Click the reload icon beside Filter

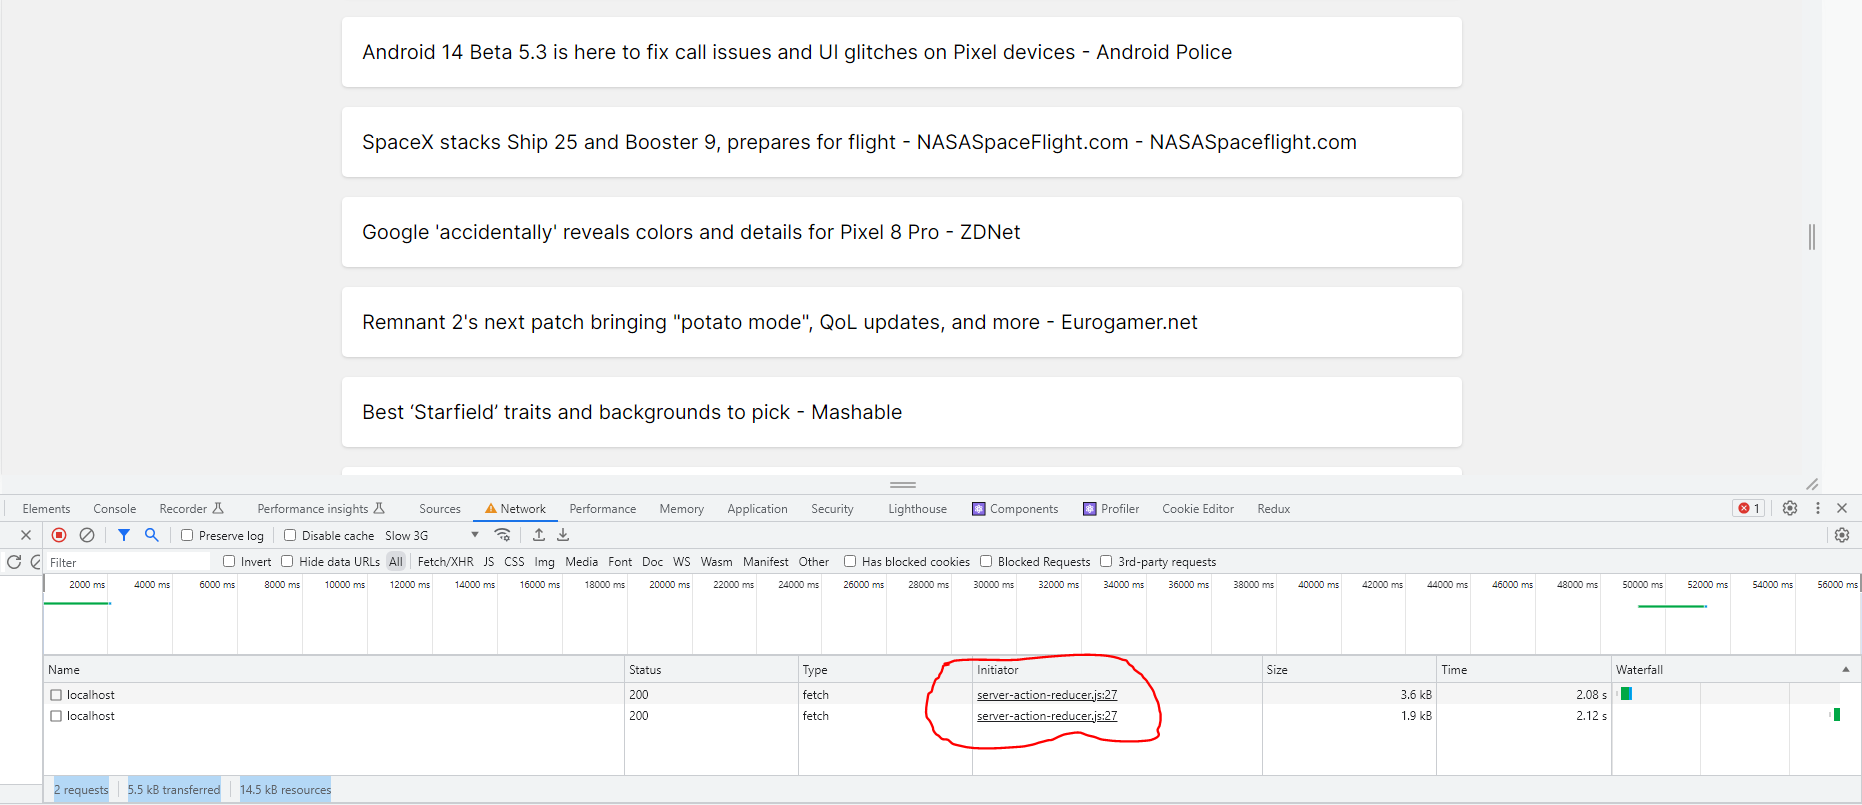pyautogui.click(x=14, y=562)
